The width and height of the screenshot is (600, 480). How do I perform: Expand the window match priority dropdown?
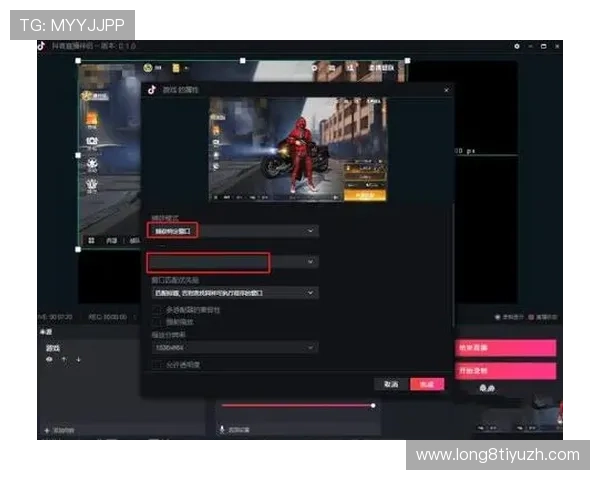point(235,293)
